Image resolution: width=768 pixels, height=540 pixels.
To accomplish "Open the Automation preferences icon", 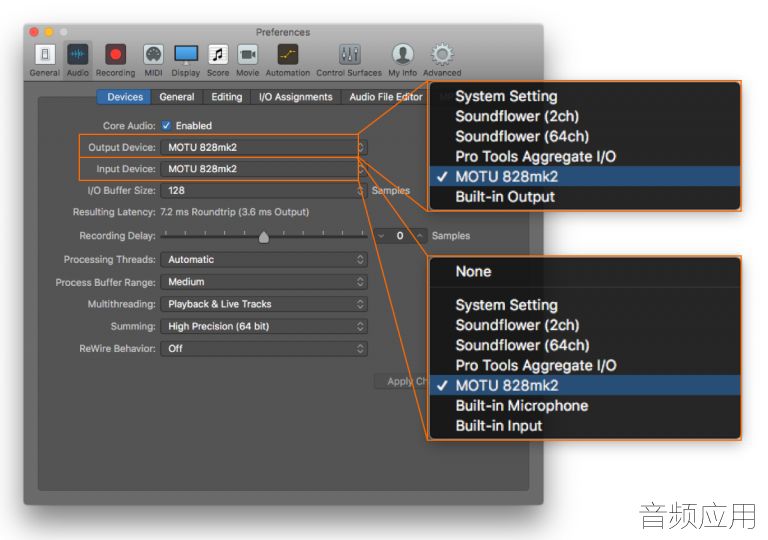I will 288,55.
